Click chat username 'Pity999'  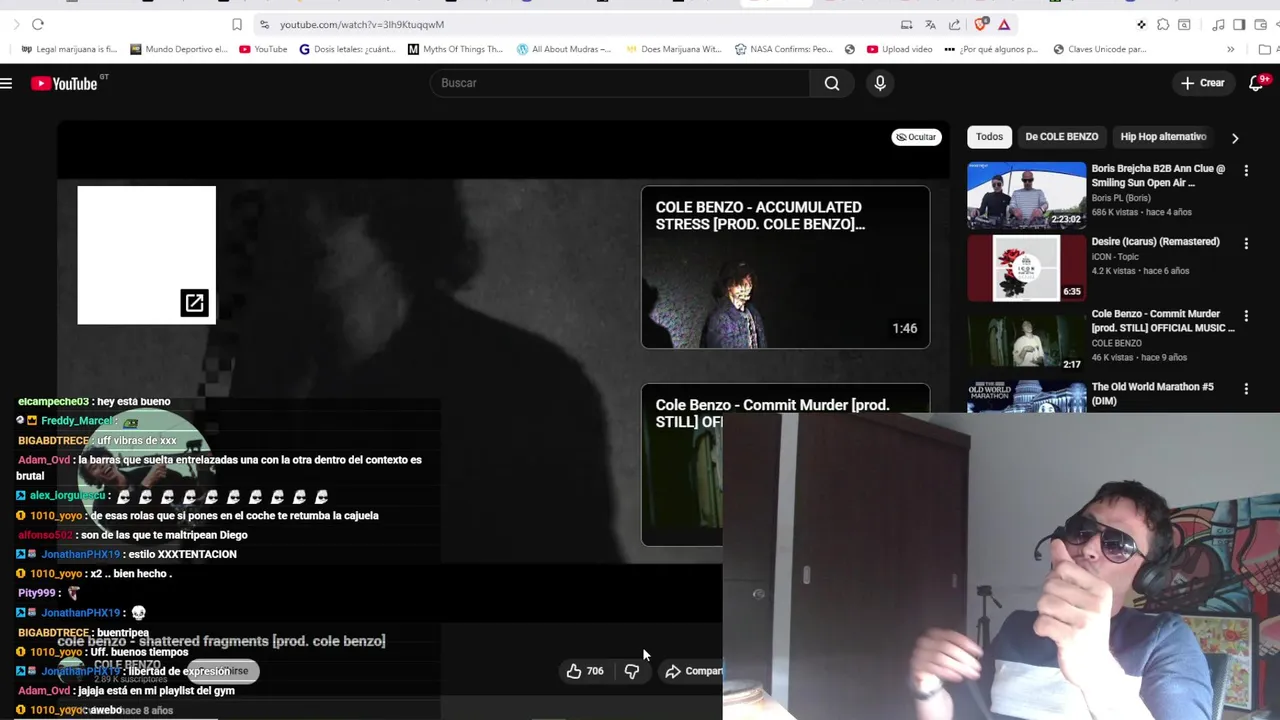click(x=37, y=593)
